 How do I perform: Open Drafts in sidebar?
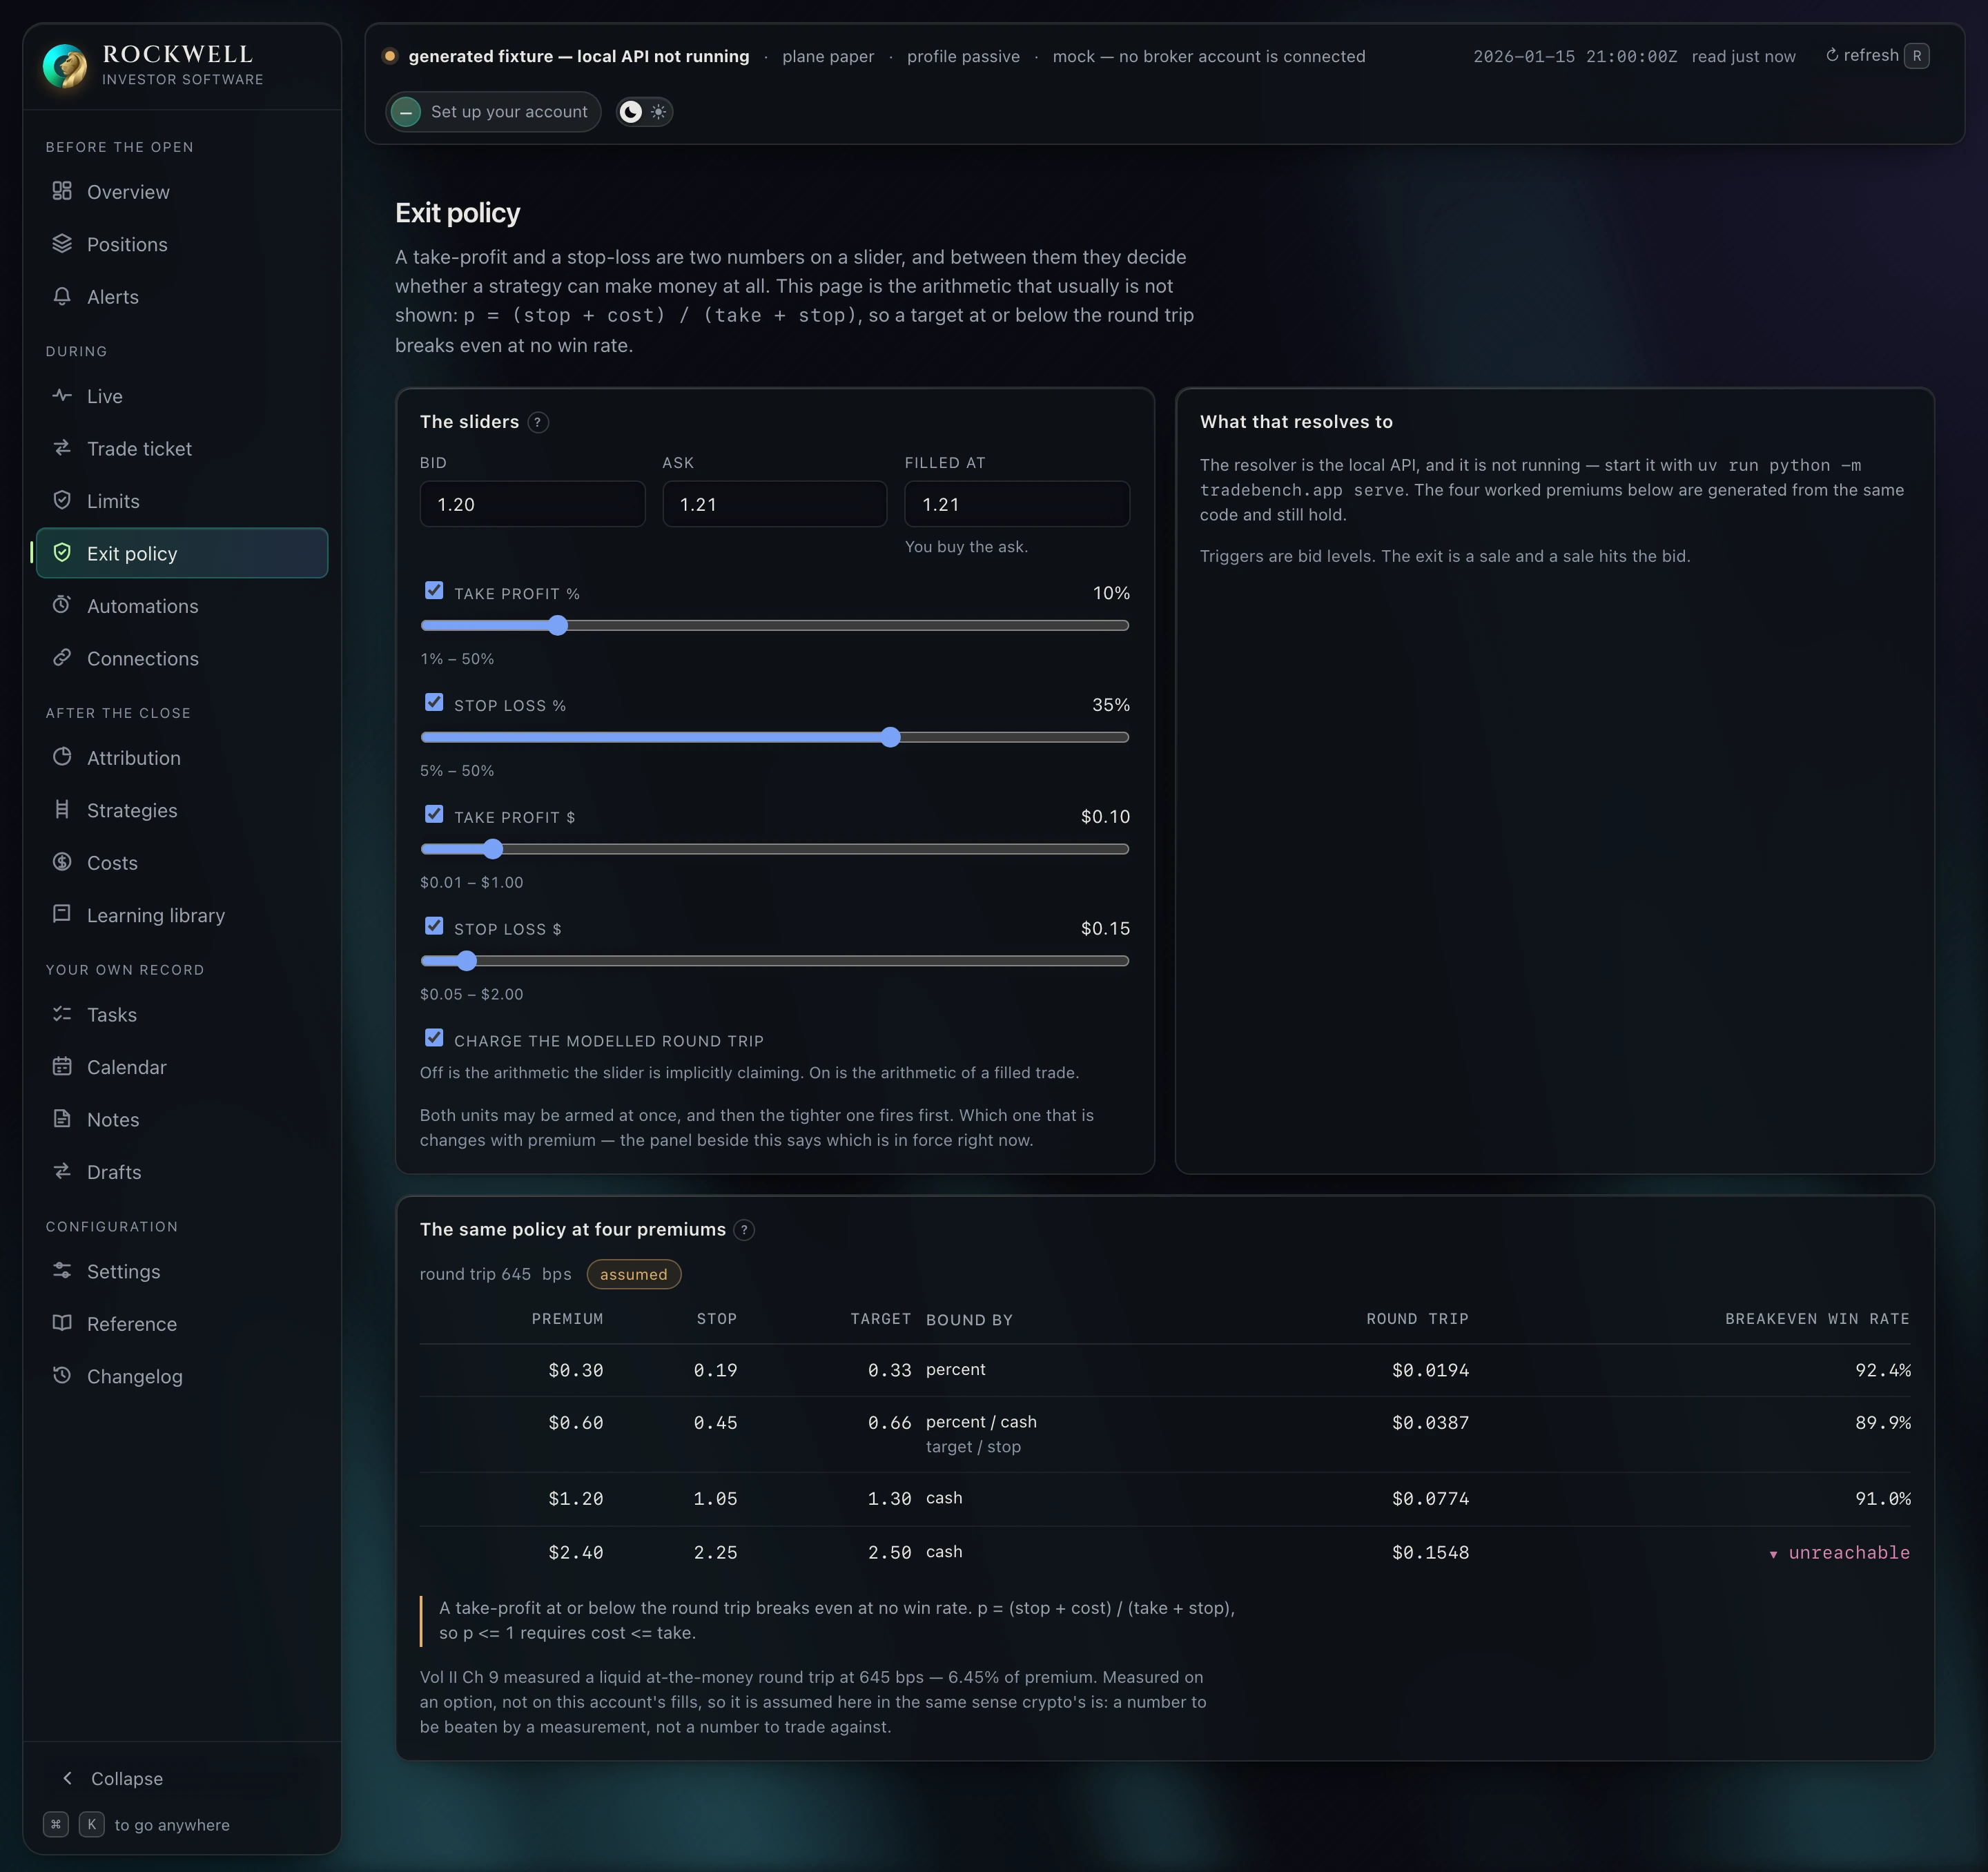[182, 1172]
